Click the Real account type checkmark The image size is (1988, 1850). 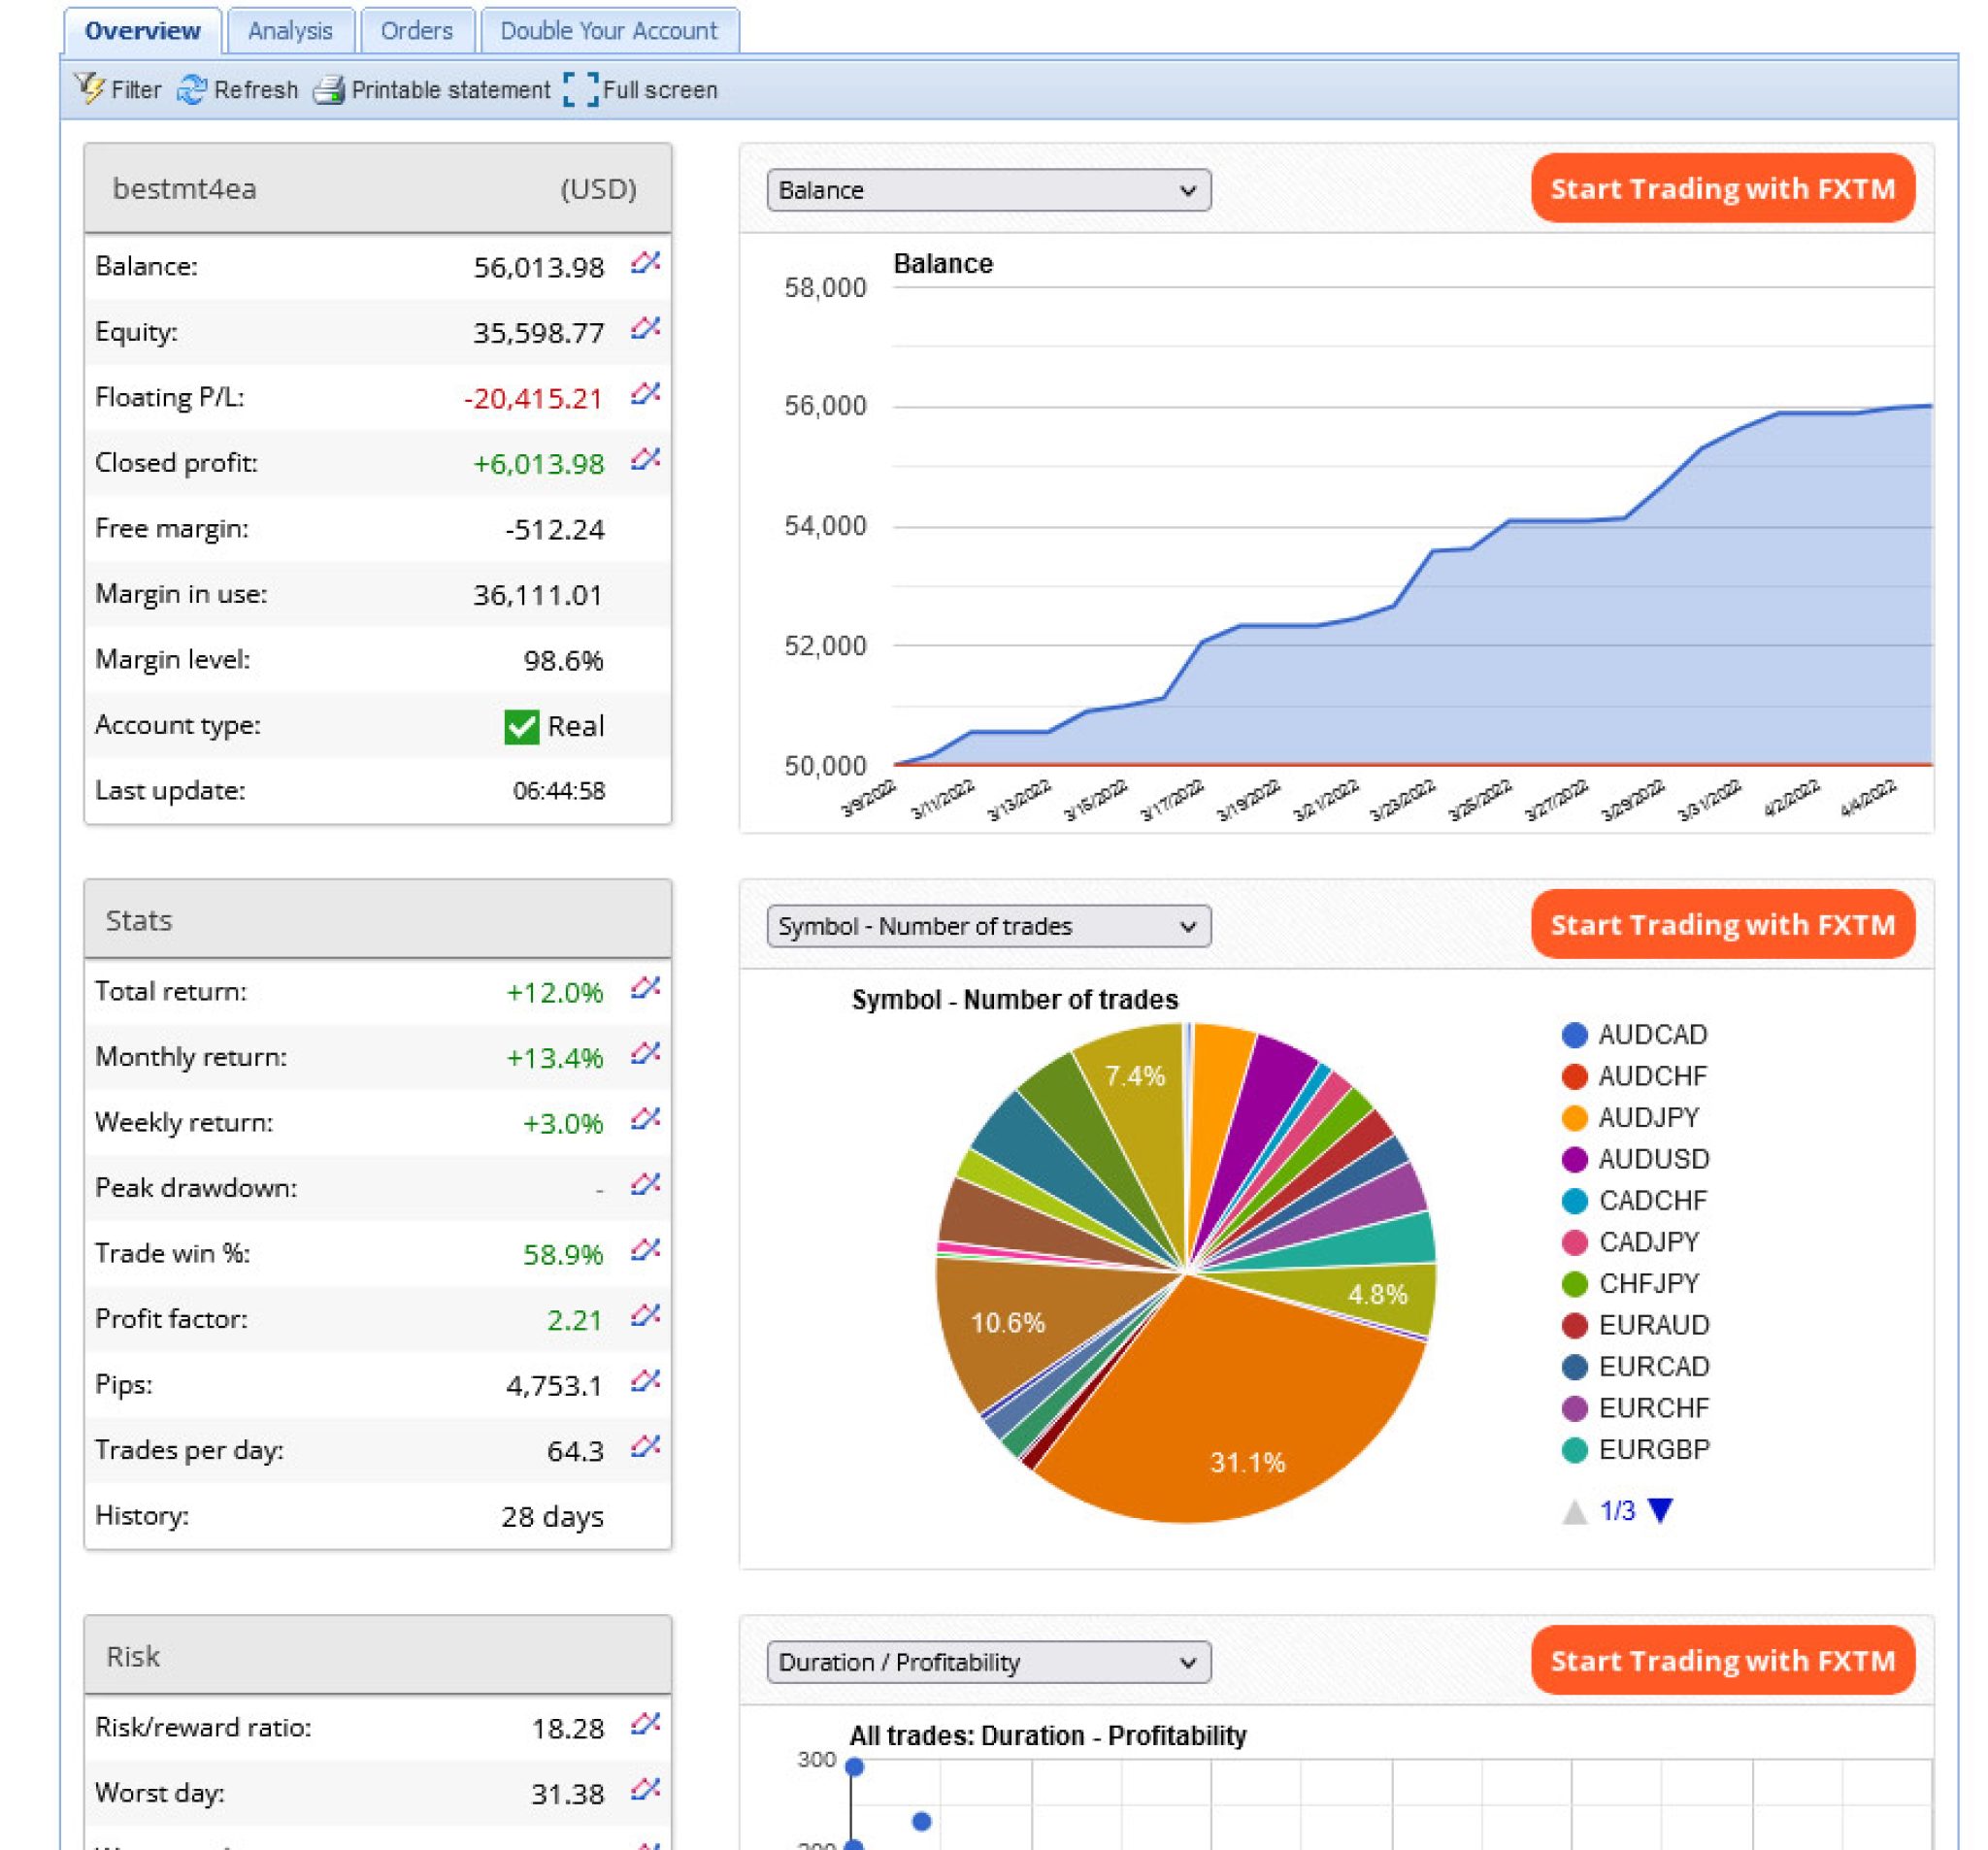(521, 726)
